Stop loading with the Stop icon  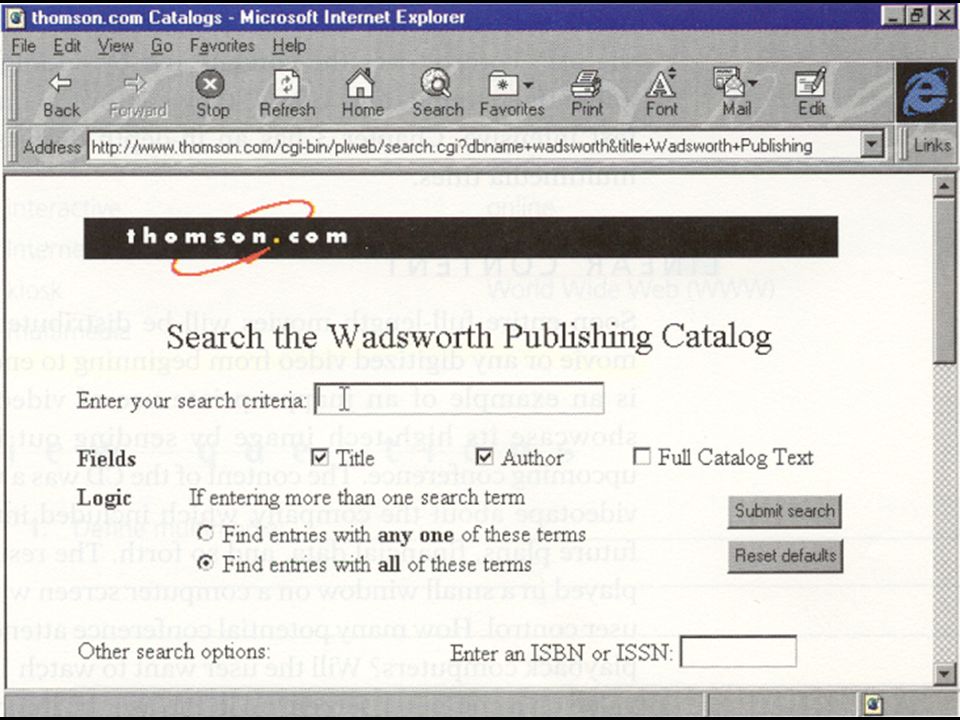210,84
